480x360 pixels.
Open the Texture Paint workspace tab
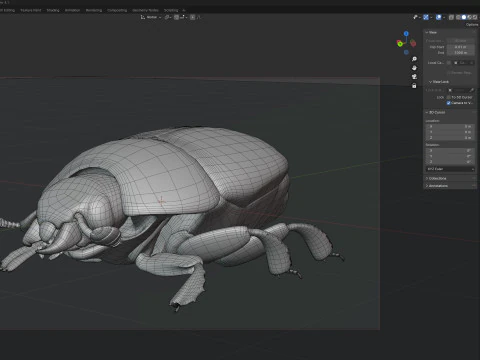point(31,10)
